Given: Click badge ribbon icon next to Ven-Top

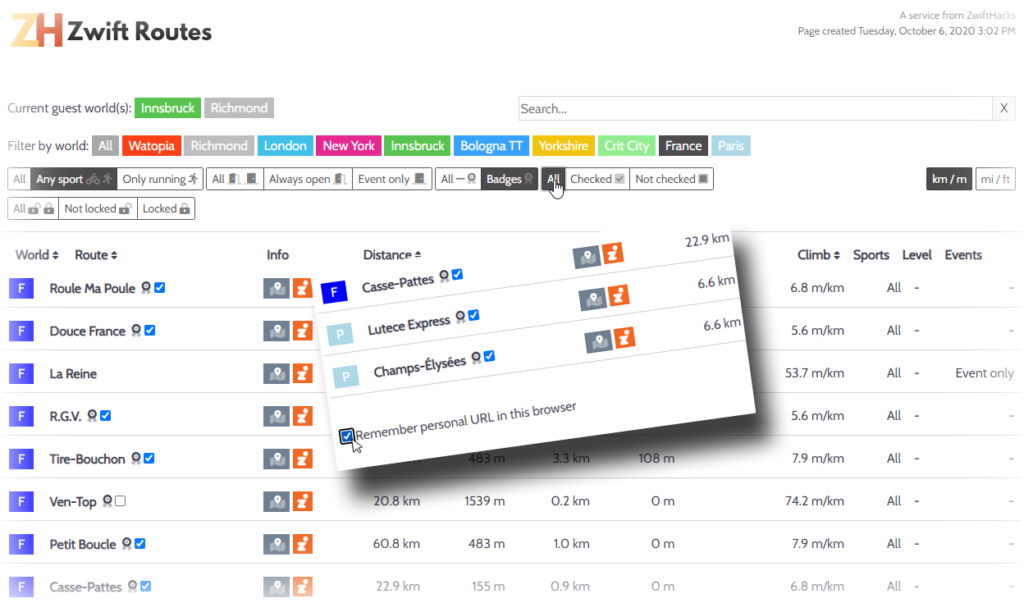Looking at the screenshot, I should click(108, 501).
